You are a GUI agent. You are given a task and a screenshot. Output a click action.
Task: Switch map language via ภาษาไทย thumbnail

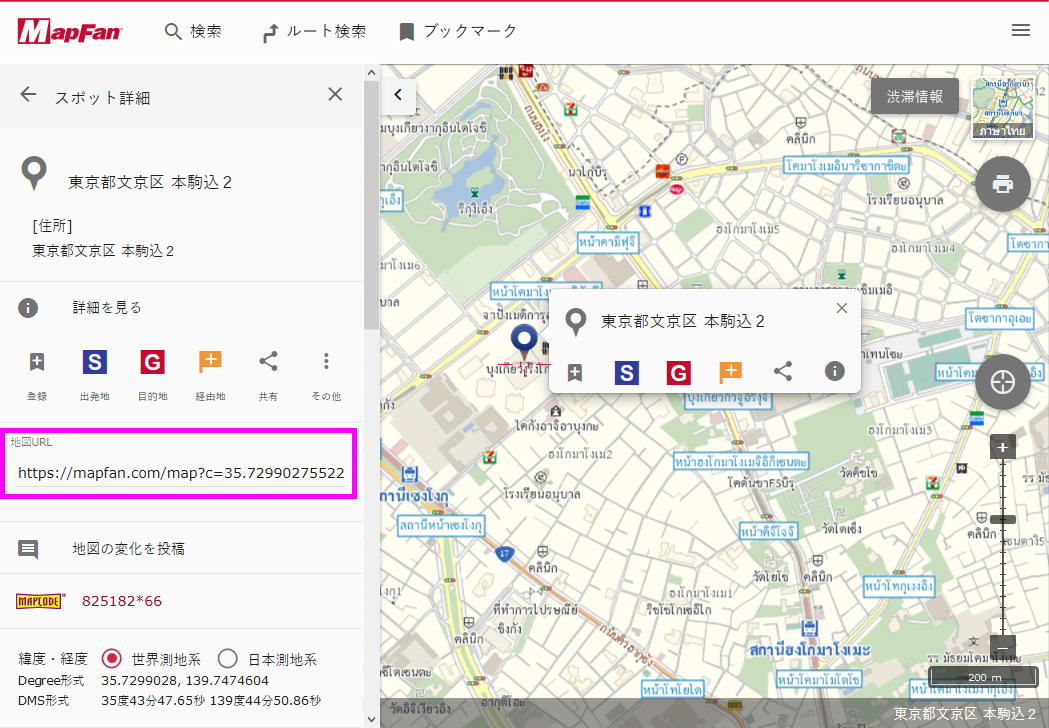click(1002, 108)
